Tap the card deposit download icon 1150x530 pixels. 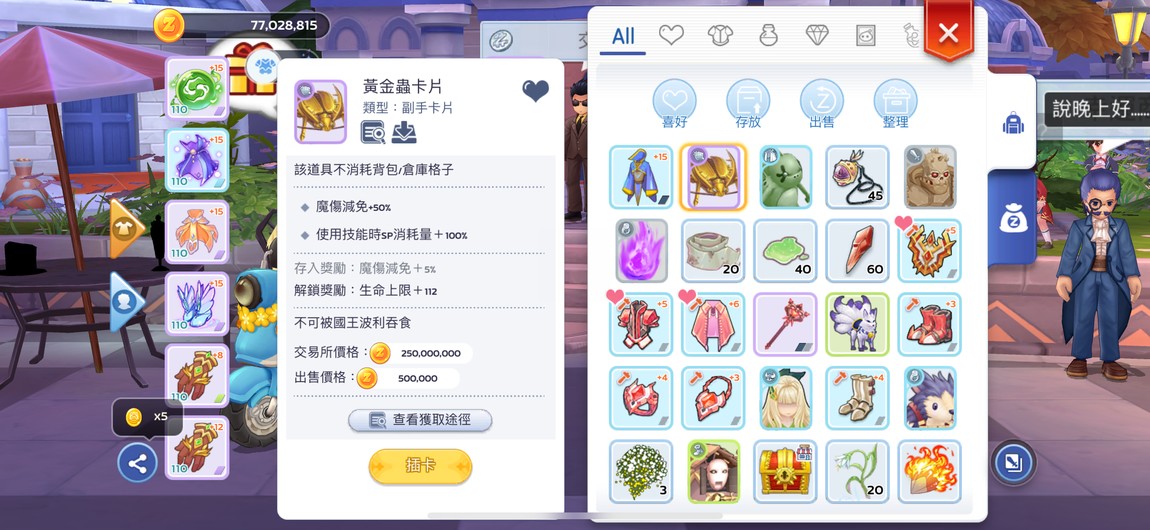point(403,132)
